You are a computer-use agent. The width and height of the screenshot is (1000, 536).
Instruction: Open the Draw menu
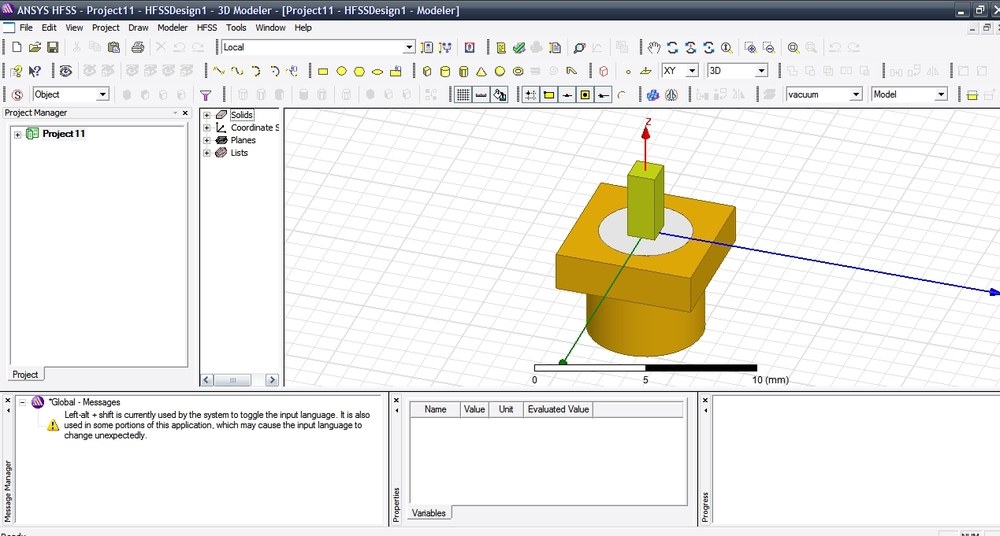click(x=138, y=27)
